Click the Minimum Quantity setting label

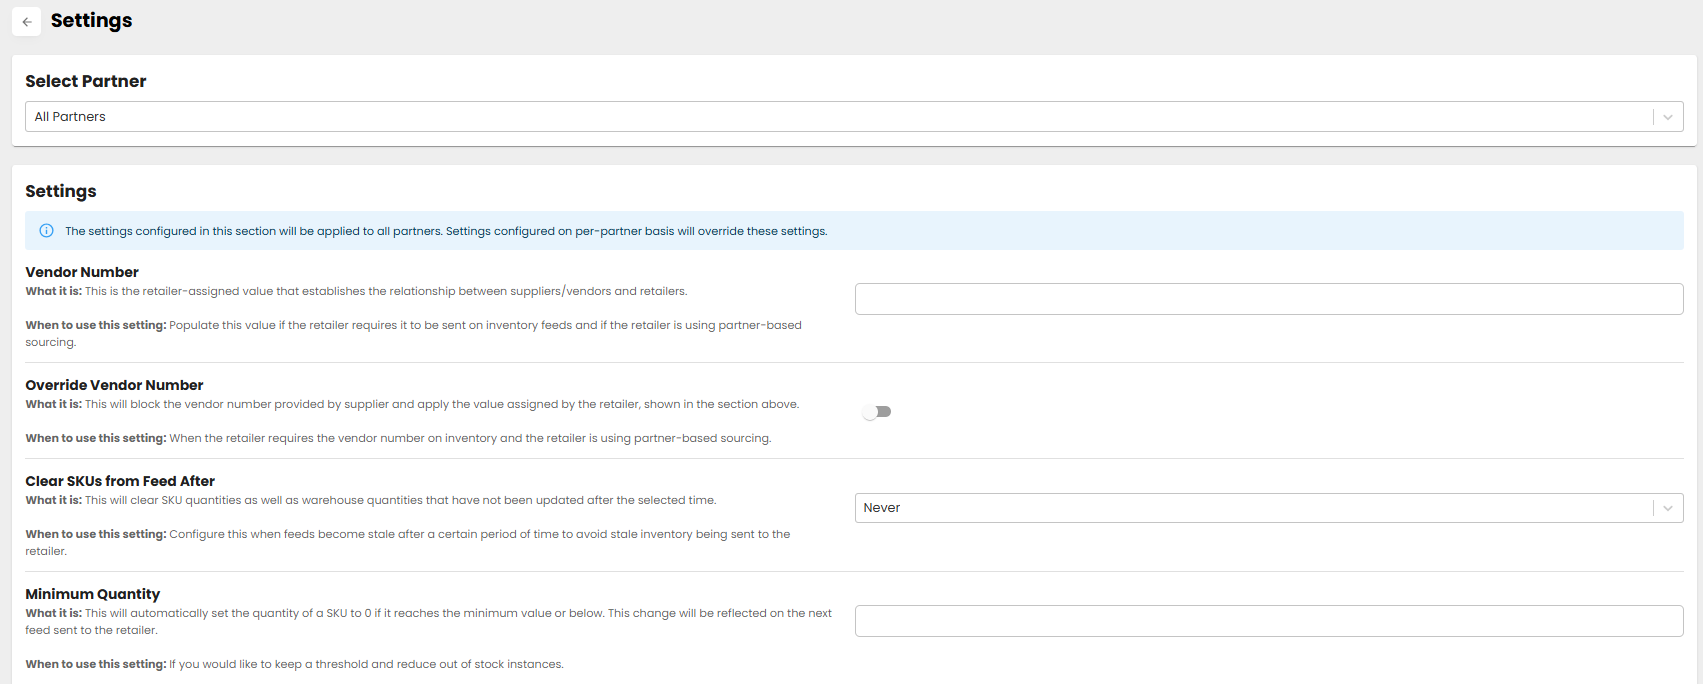92,594
